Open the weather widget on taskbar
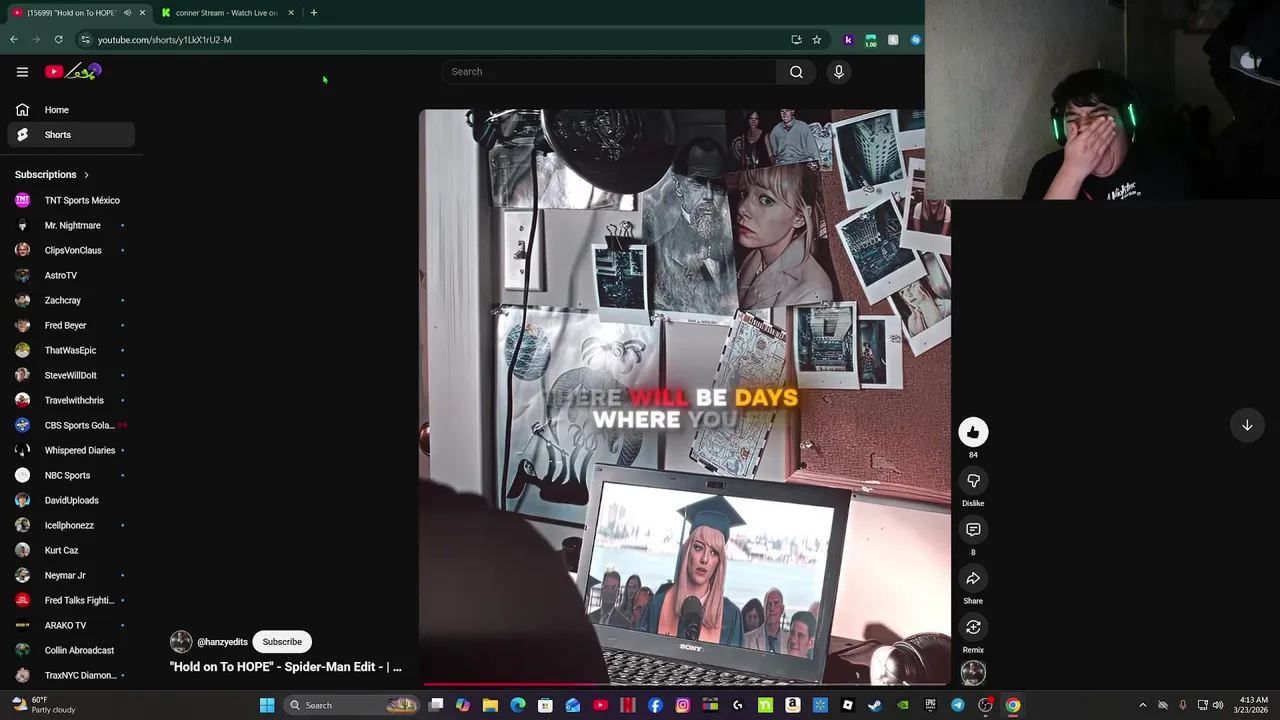This screenshot has height=720, width=1280. pos(42,705)
